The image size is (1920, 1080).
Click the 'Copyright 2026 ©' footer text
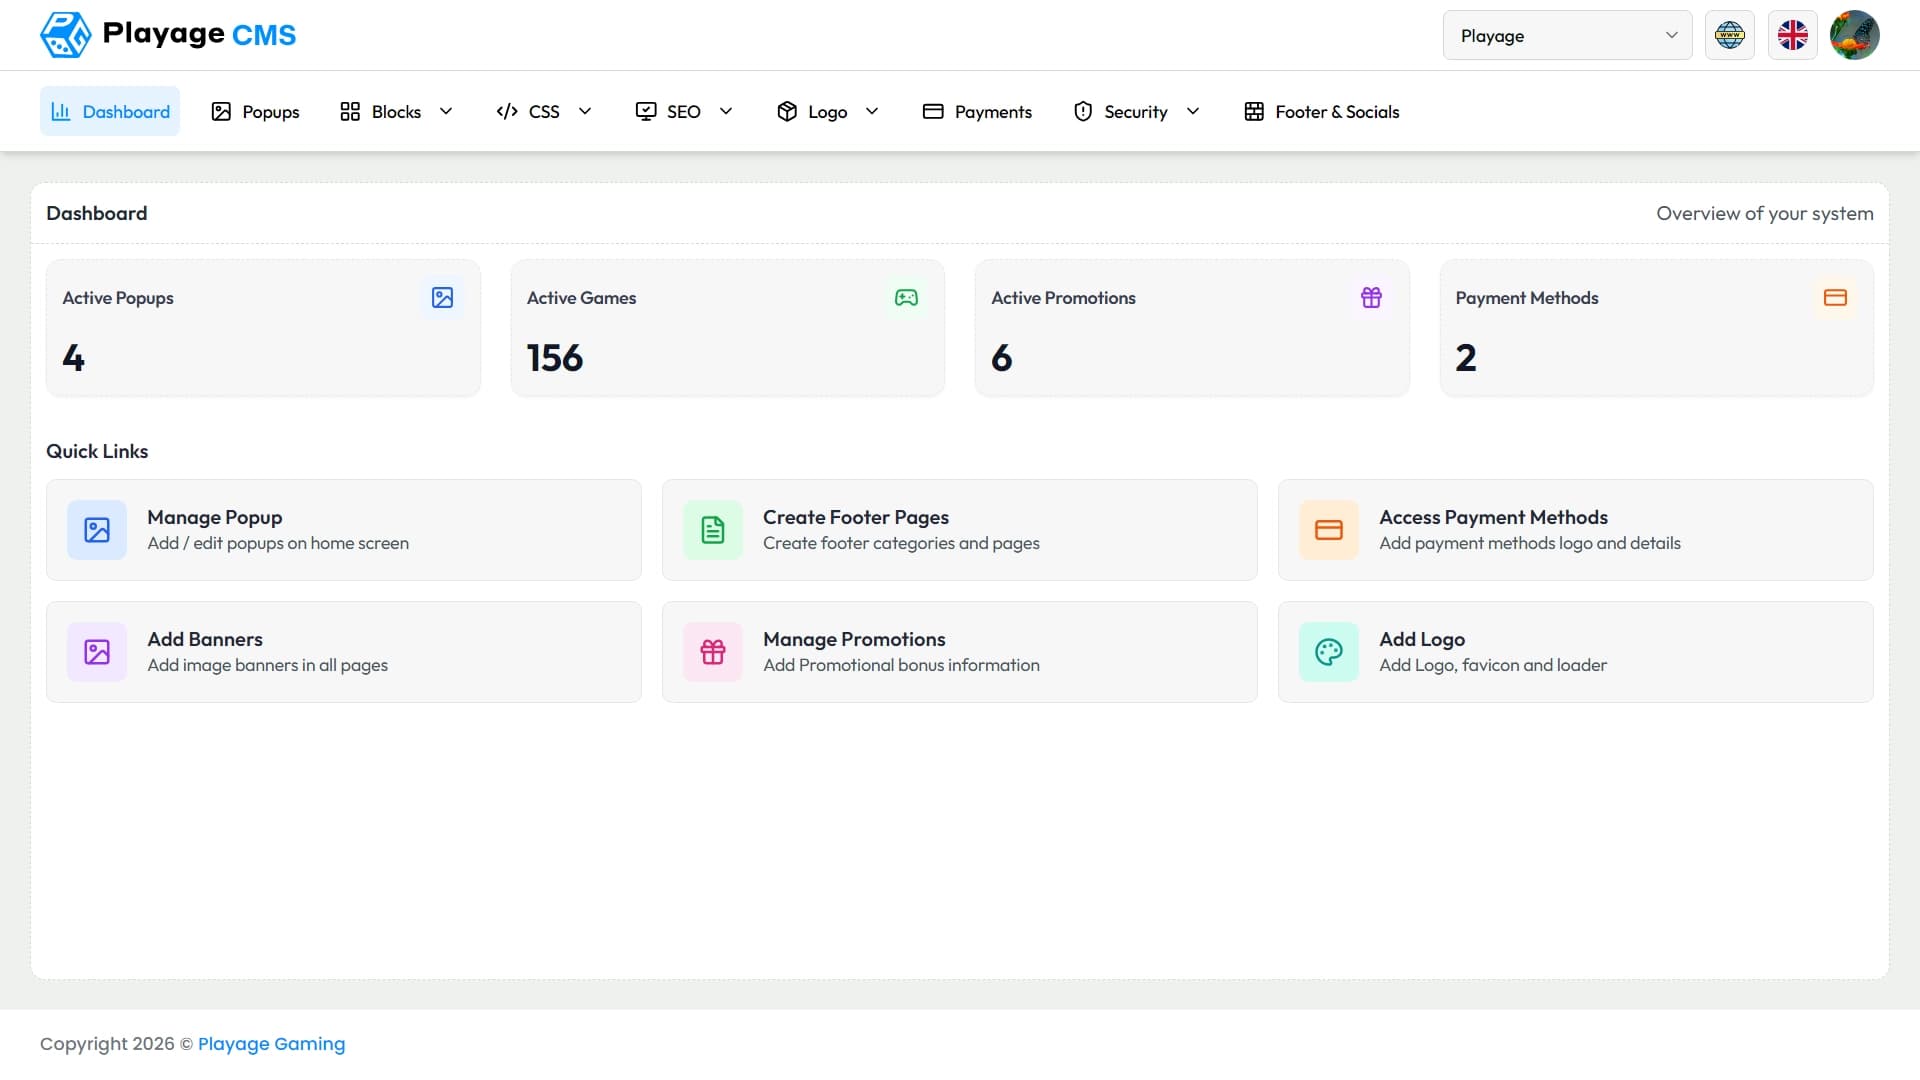click(116, 1044)
